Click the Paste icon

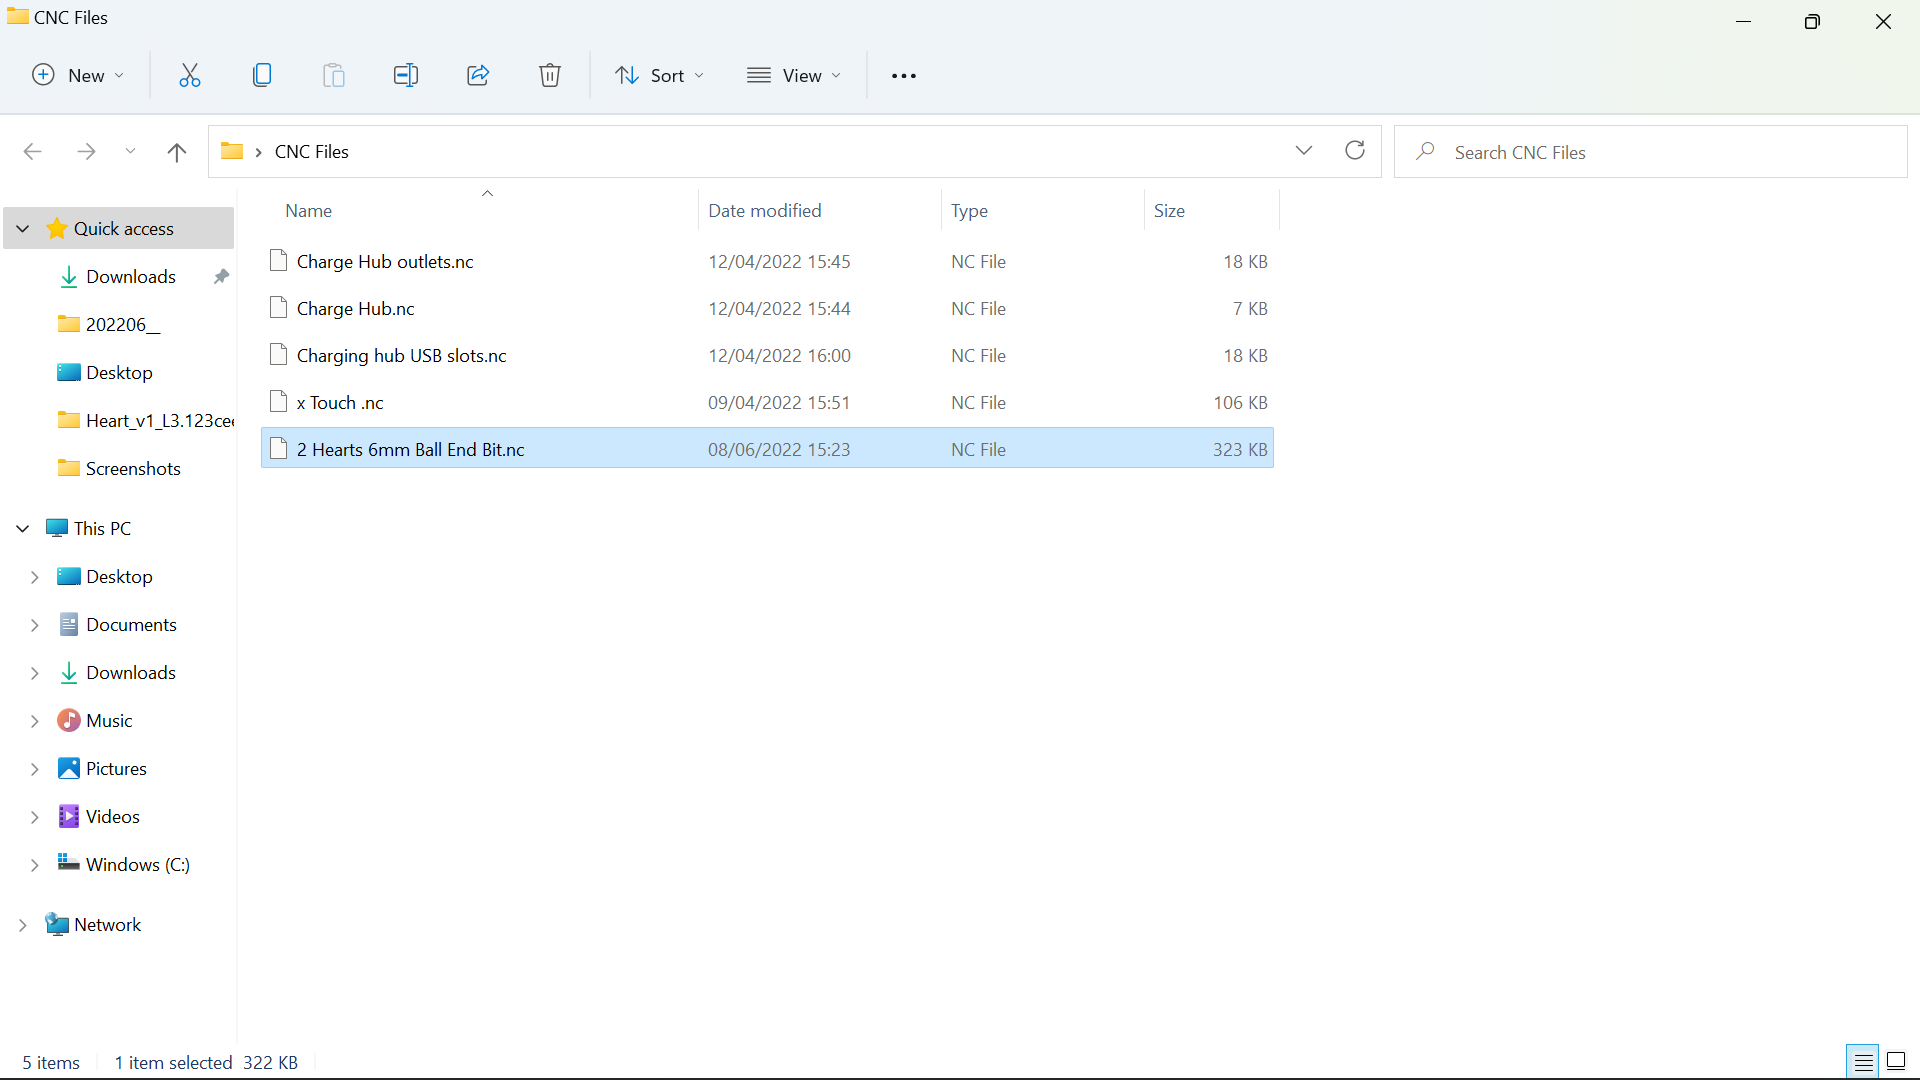click(x=333, y=75)
